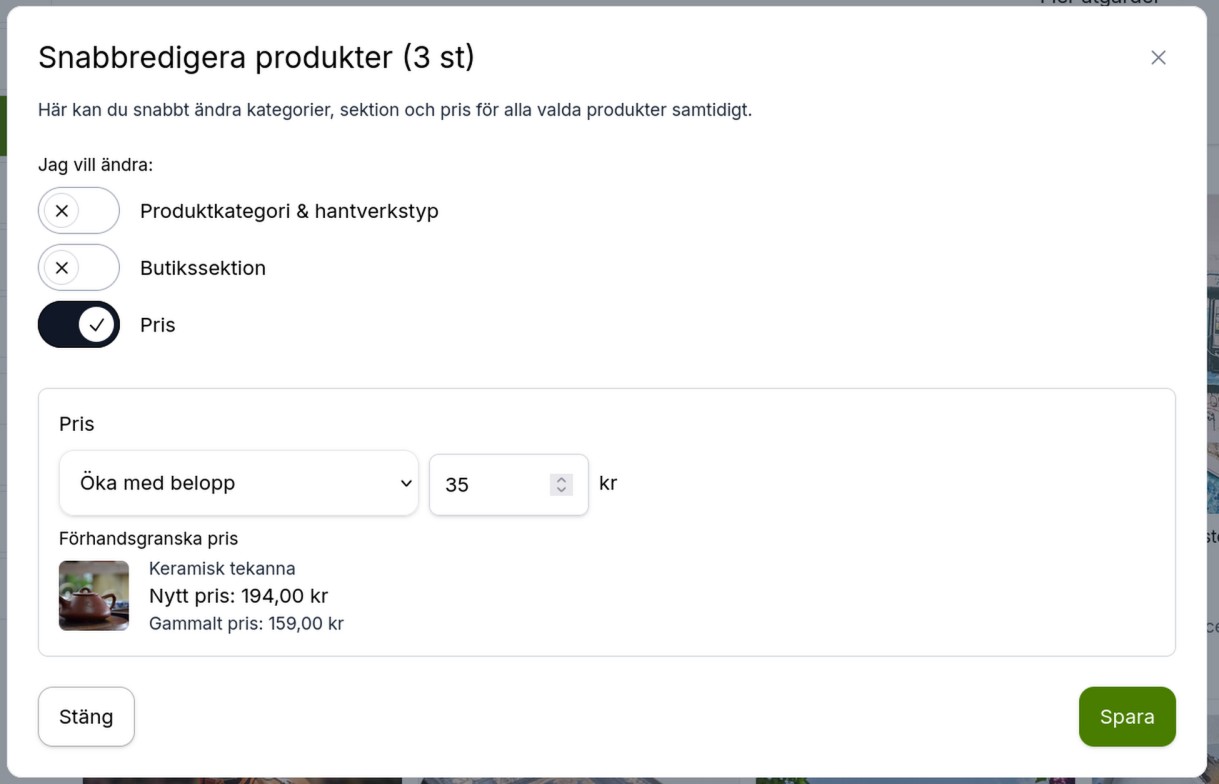
Task: Select a different price adjustment method
Action: (x=238, y=483)
